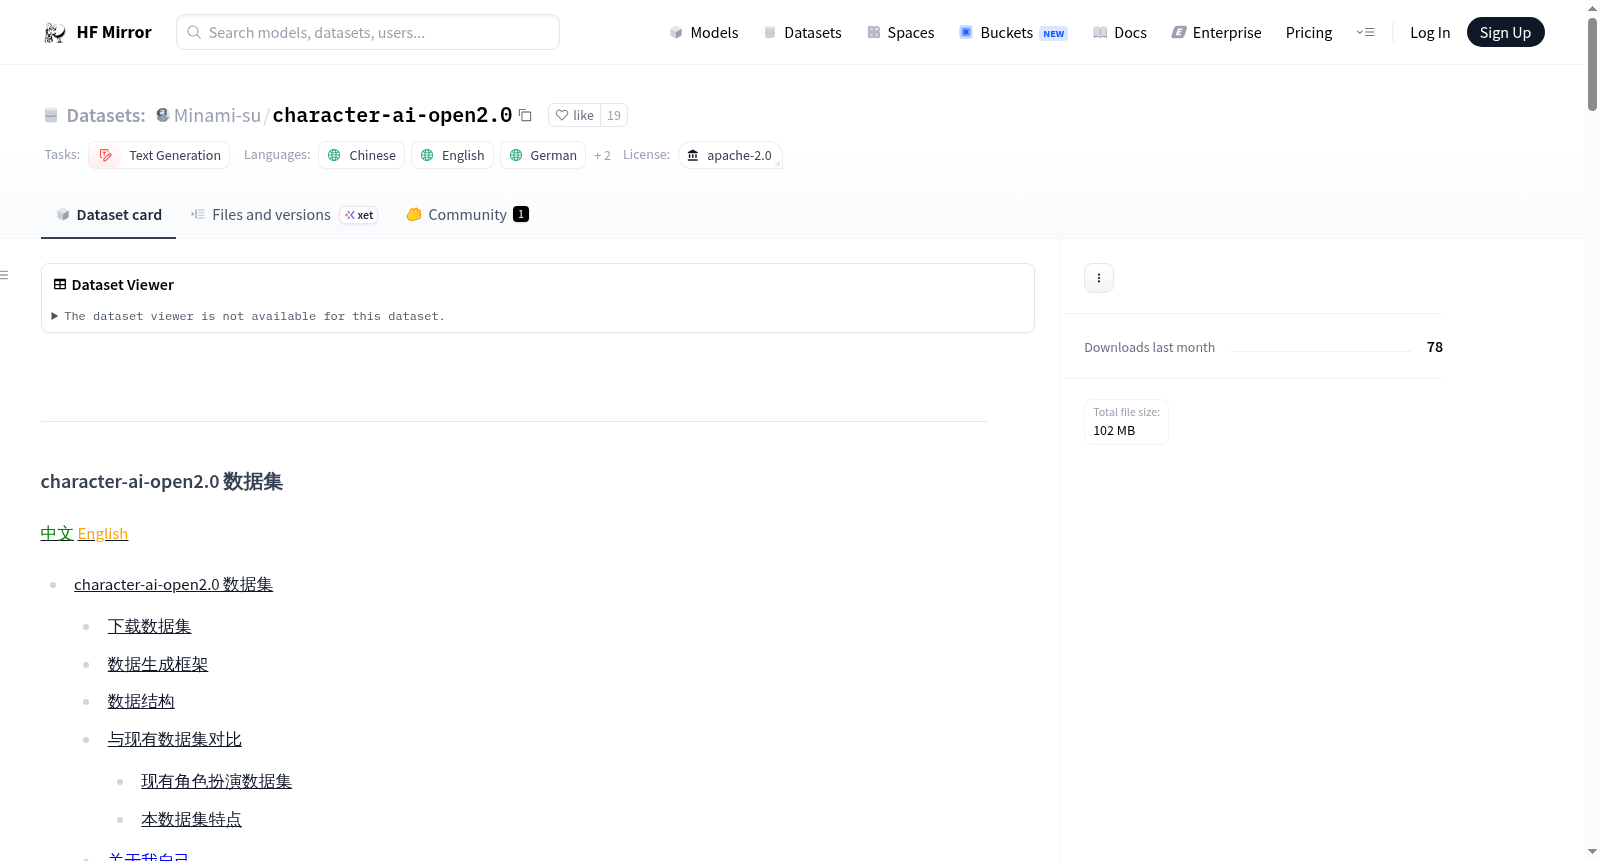Click the Datasets breadcrumb label
Screen dimensions: 1600x861
(106, 115)
